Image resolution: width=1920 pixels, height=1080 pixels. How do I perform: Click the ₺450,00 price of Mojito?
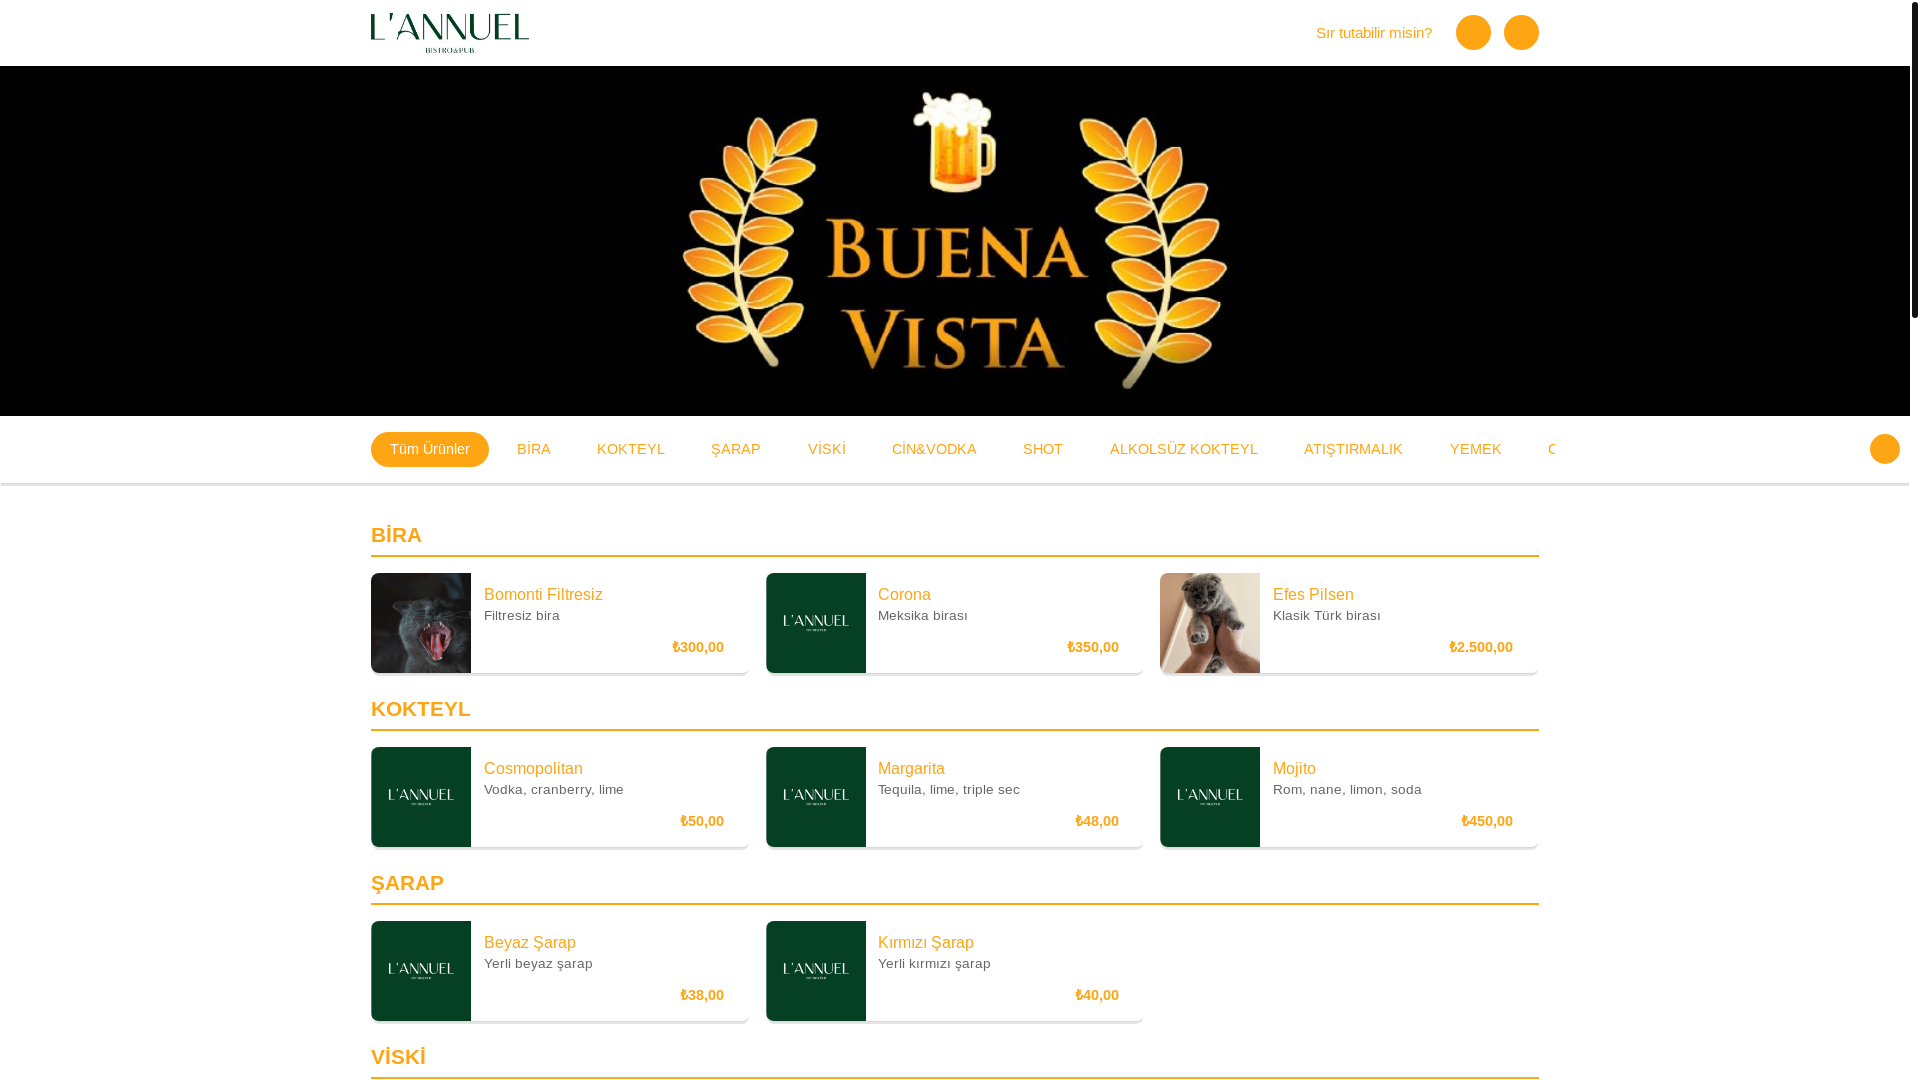click(x=1487, y=821)
